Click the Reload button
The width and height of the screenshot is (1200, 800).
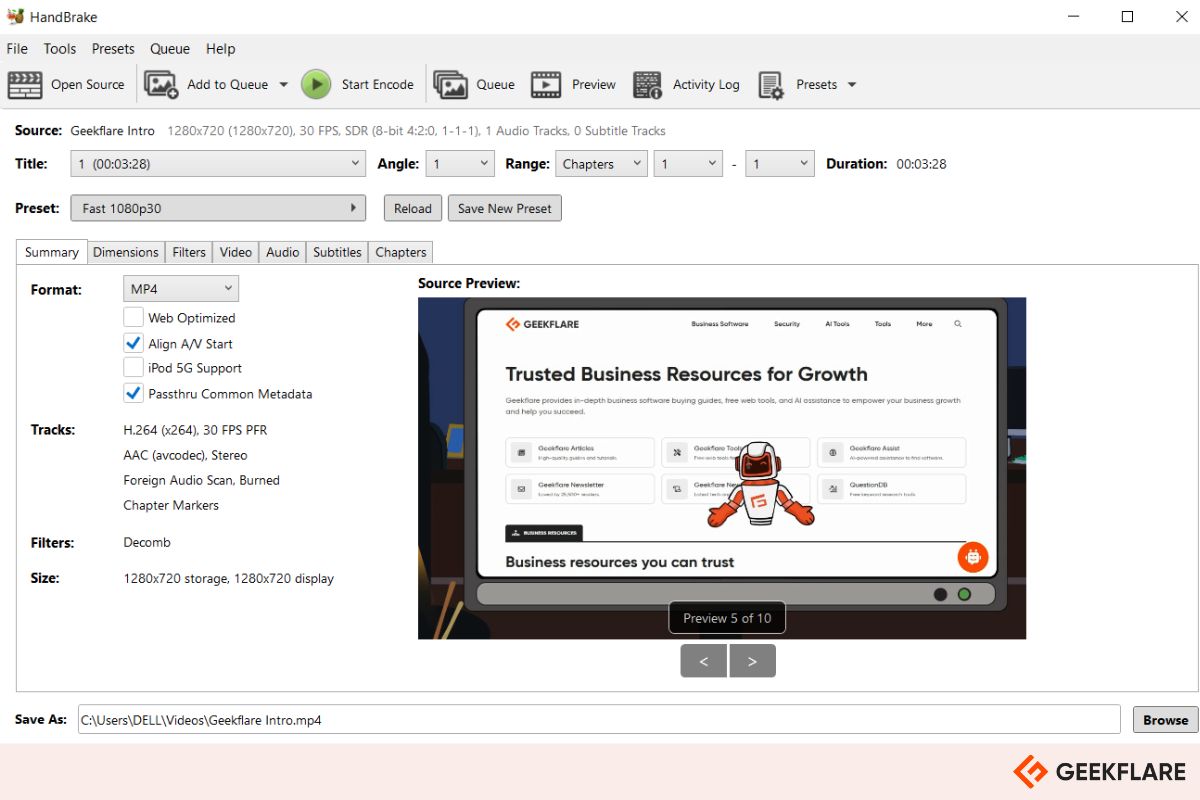[412, 208]
